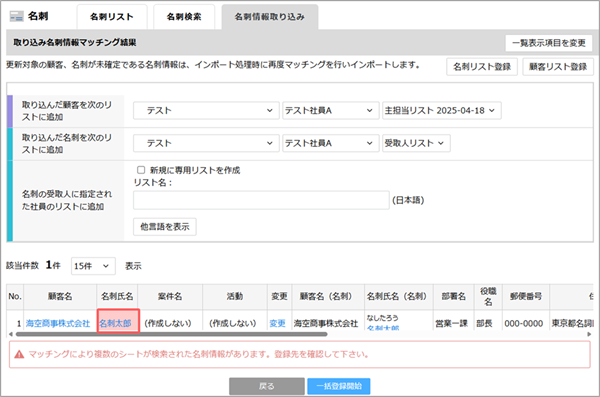Click 一括登録開始 button
Image resolution: width=600 pixels, height=397 pixels.
tap(339, 386)
